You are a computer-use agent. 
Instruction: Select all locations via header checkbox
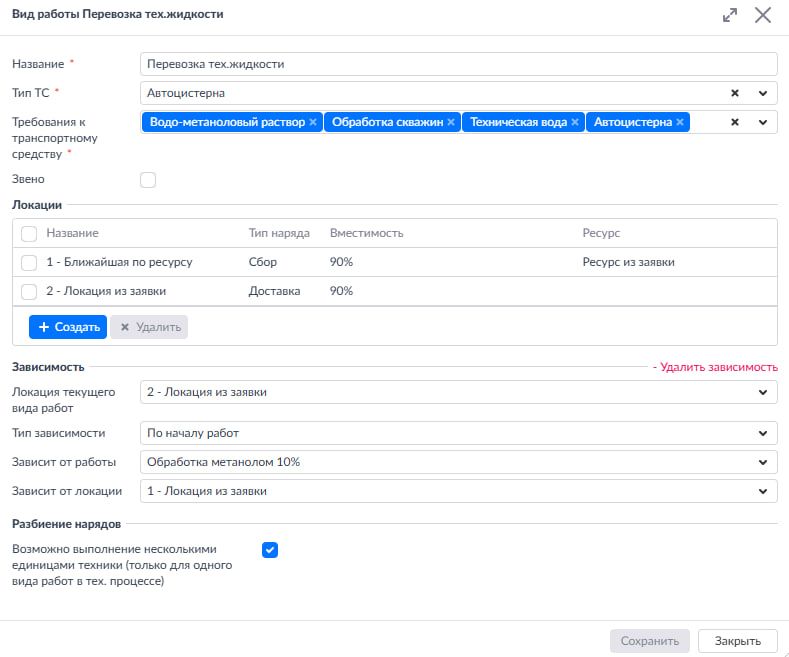[x=29, y=233]
